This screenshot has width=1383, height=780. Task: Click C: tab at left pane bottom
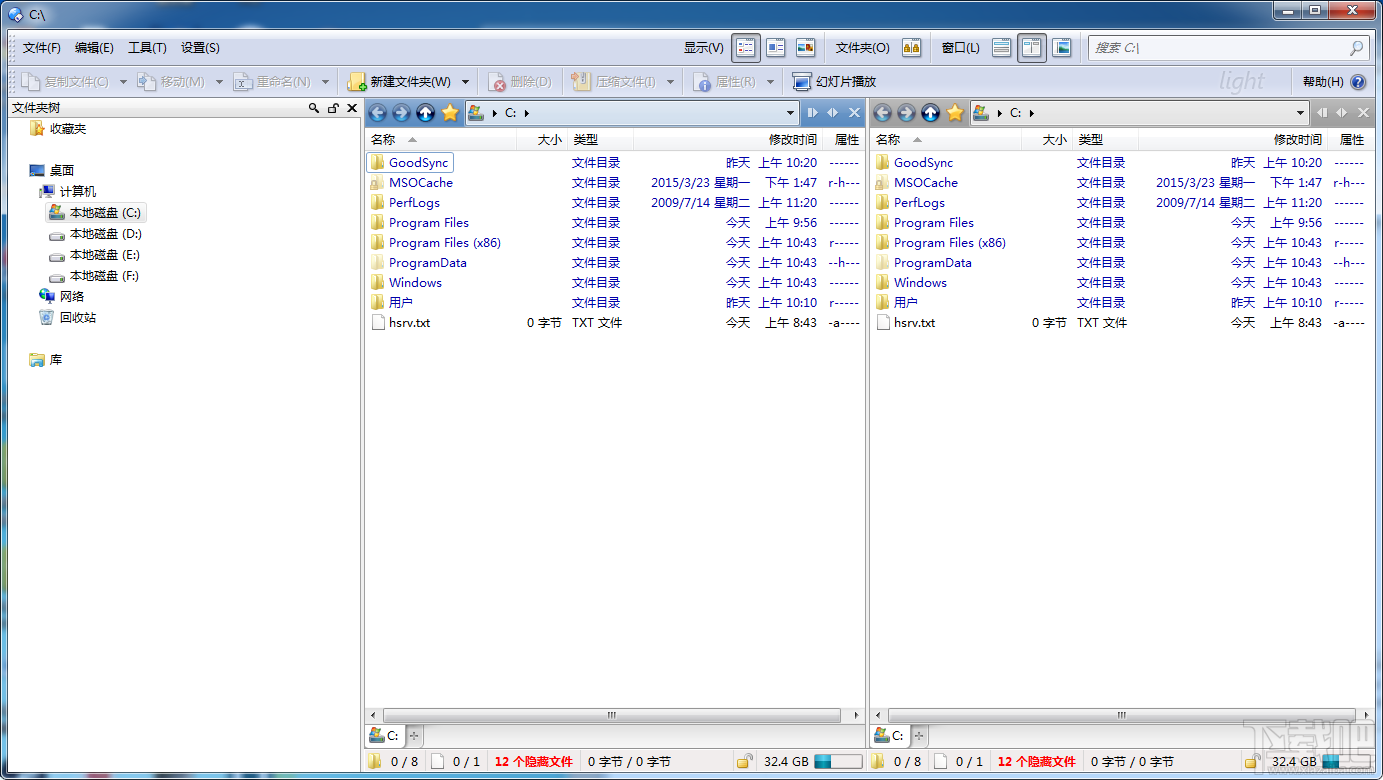pyautogui.click(x=384, y=736)
